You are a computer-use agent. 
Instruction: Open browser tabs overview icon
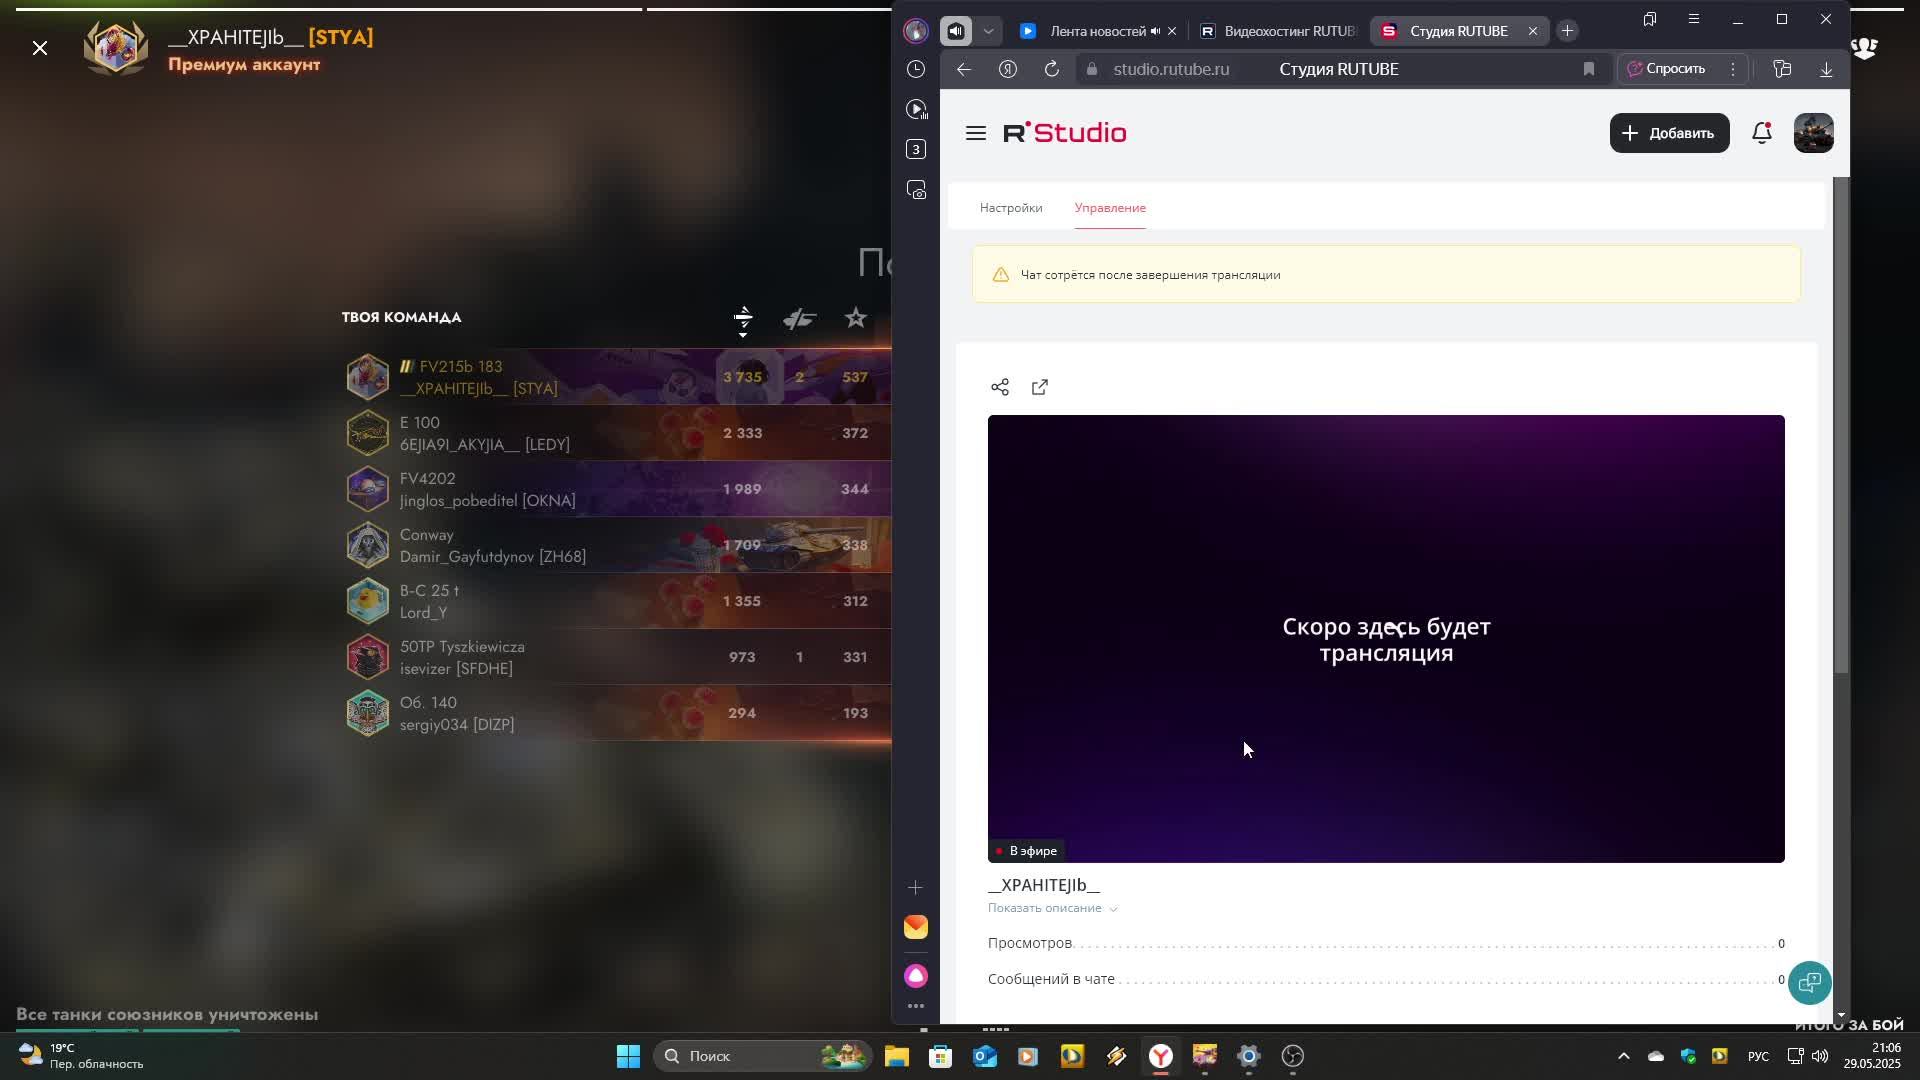pyautogui.click(x=1649, y=19)
